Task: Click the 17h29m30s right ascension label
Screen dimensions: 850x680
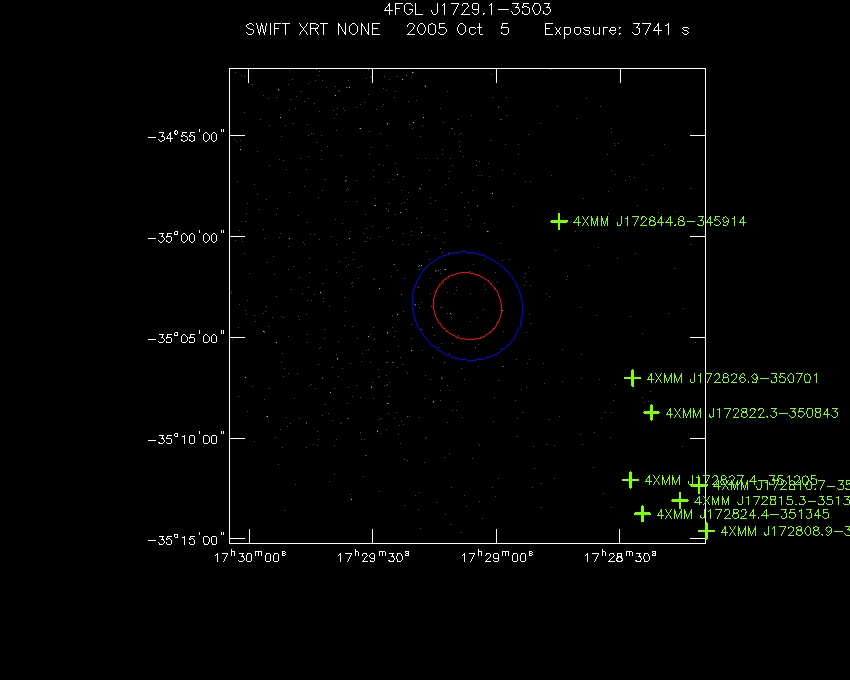Action: [x=373, y=557]
